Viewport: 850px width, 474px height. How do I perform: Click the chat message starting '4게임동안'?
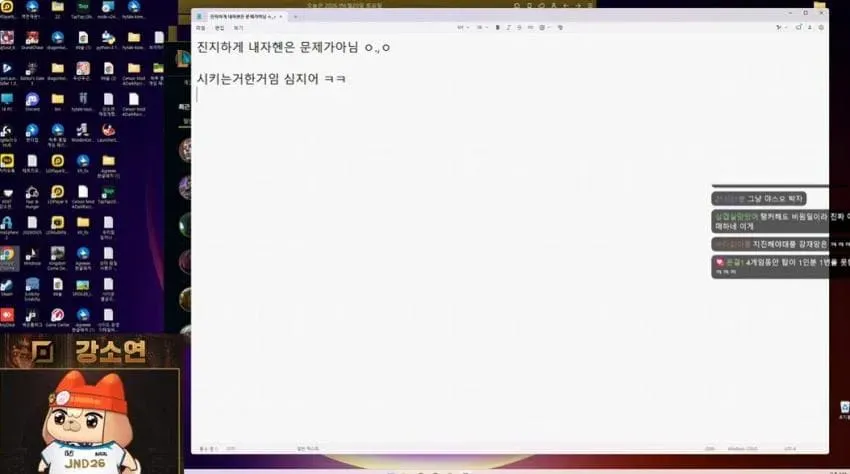(x=781, y=266)
